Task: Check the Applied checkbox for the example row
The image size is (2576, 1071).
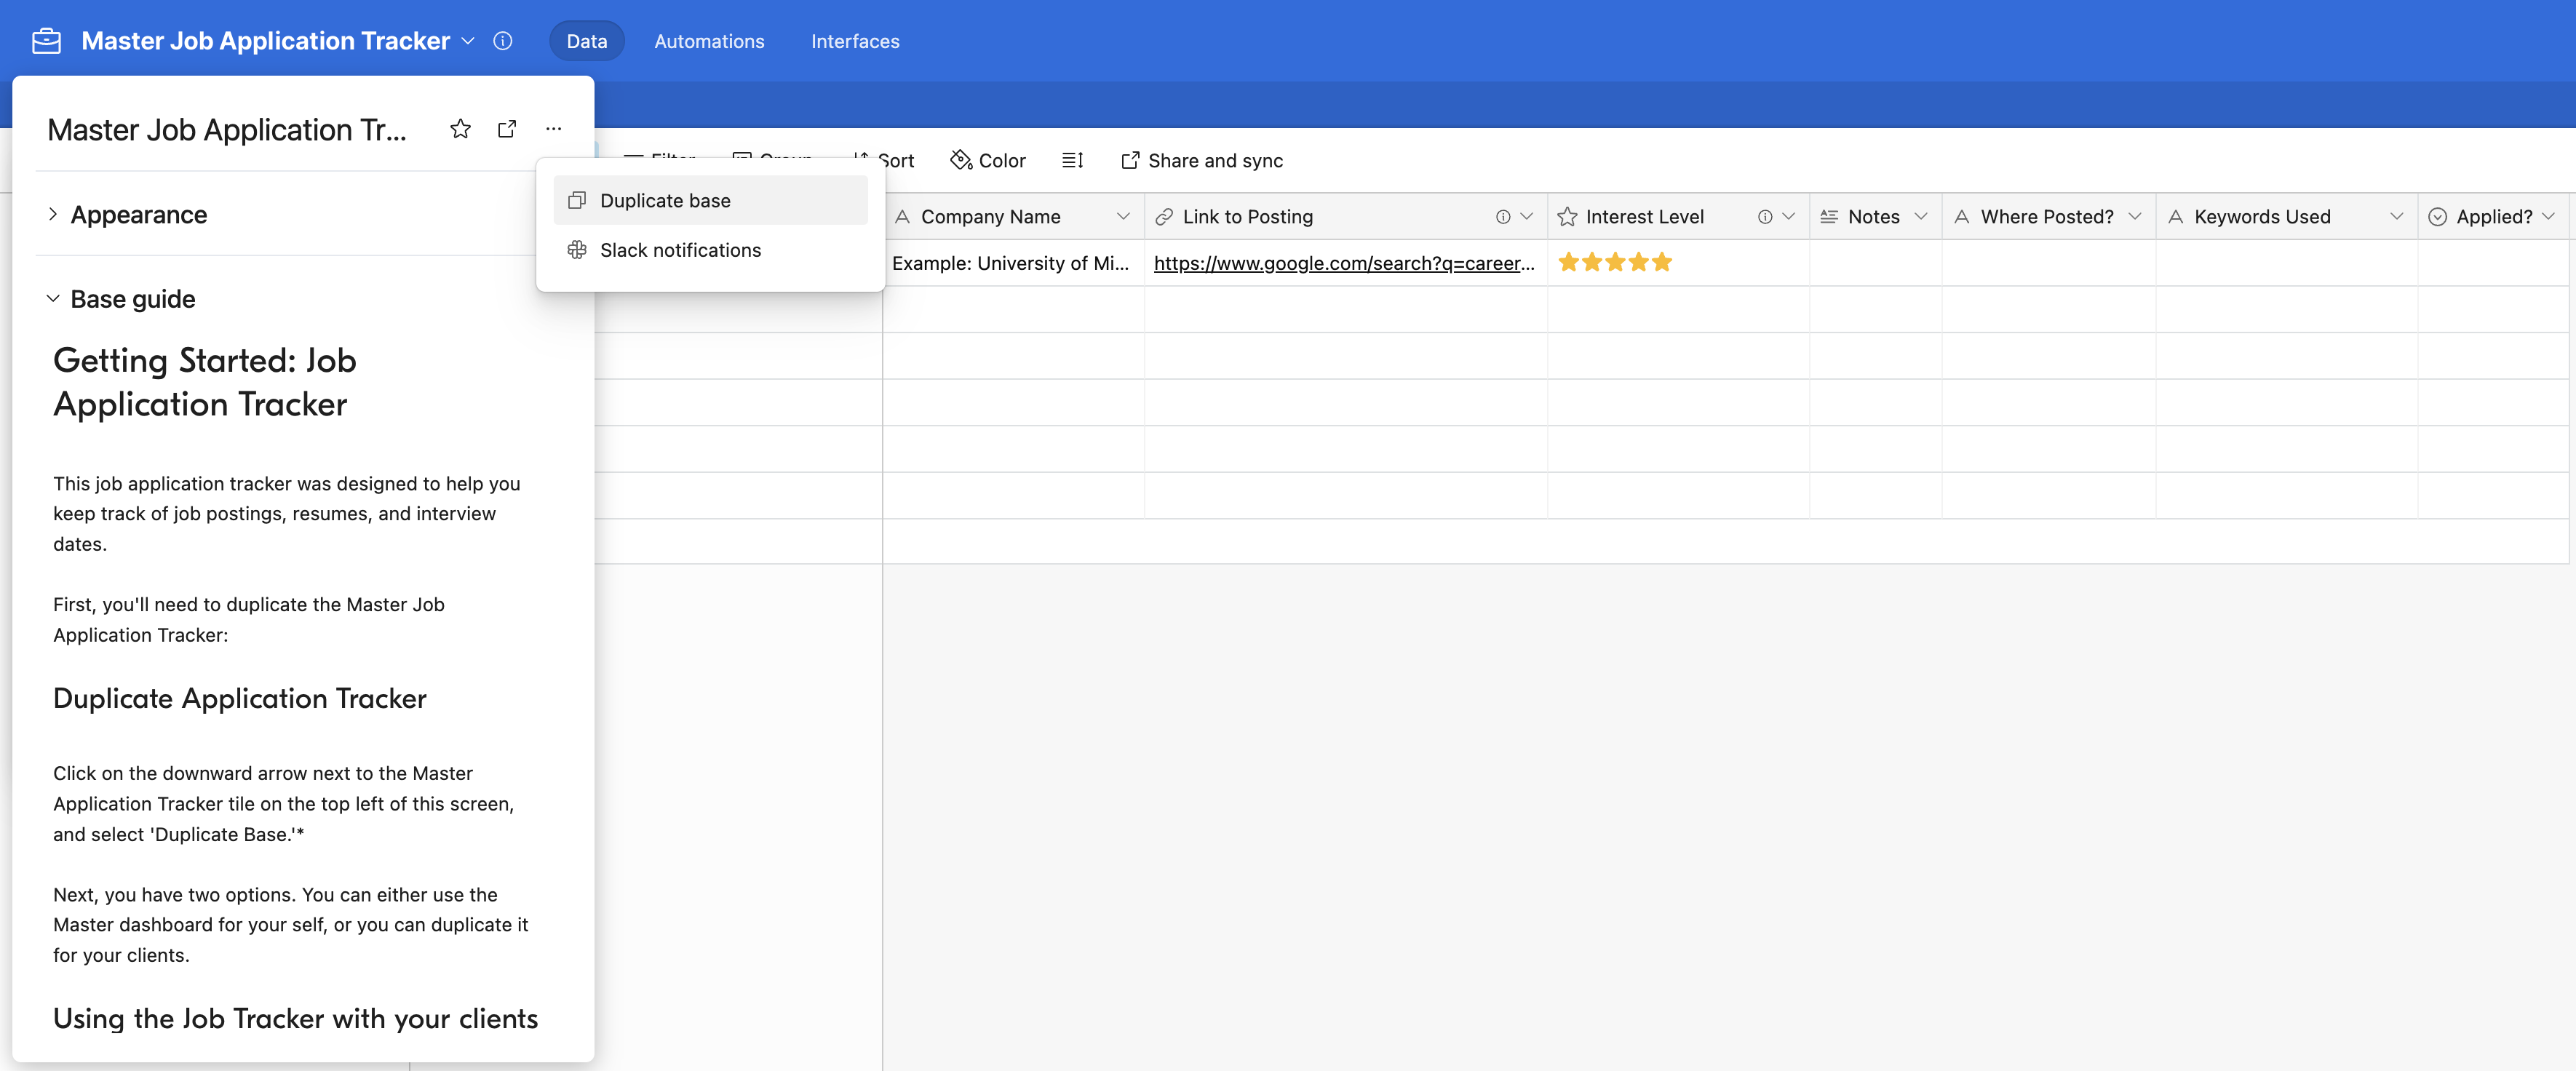Action: coord(2490,263)
